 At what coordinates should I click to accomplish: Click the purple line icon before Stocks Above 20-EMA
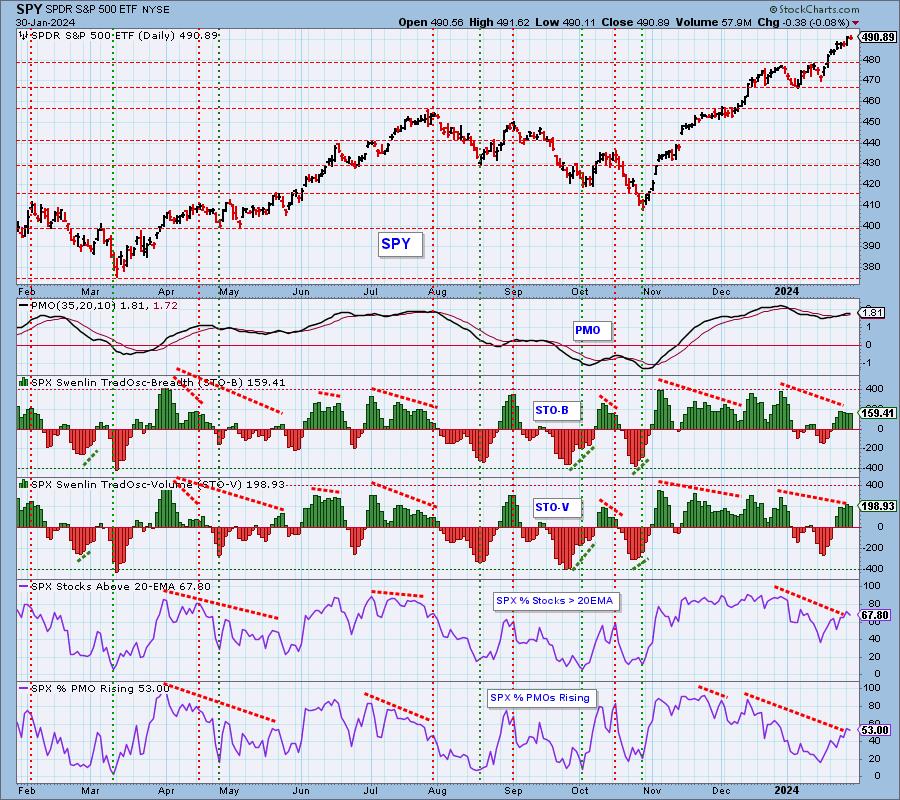[24, 587]
